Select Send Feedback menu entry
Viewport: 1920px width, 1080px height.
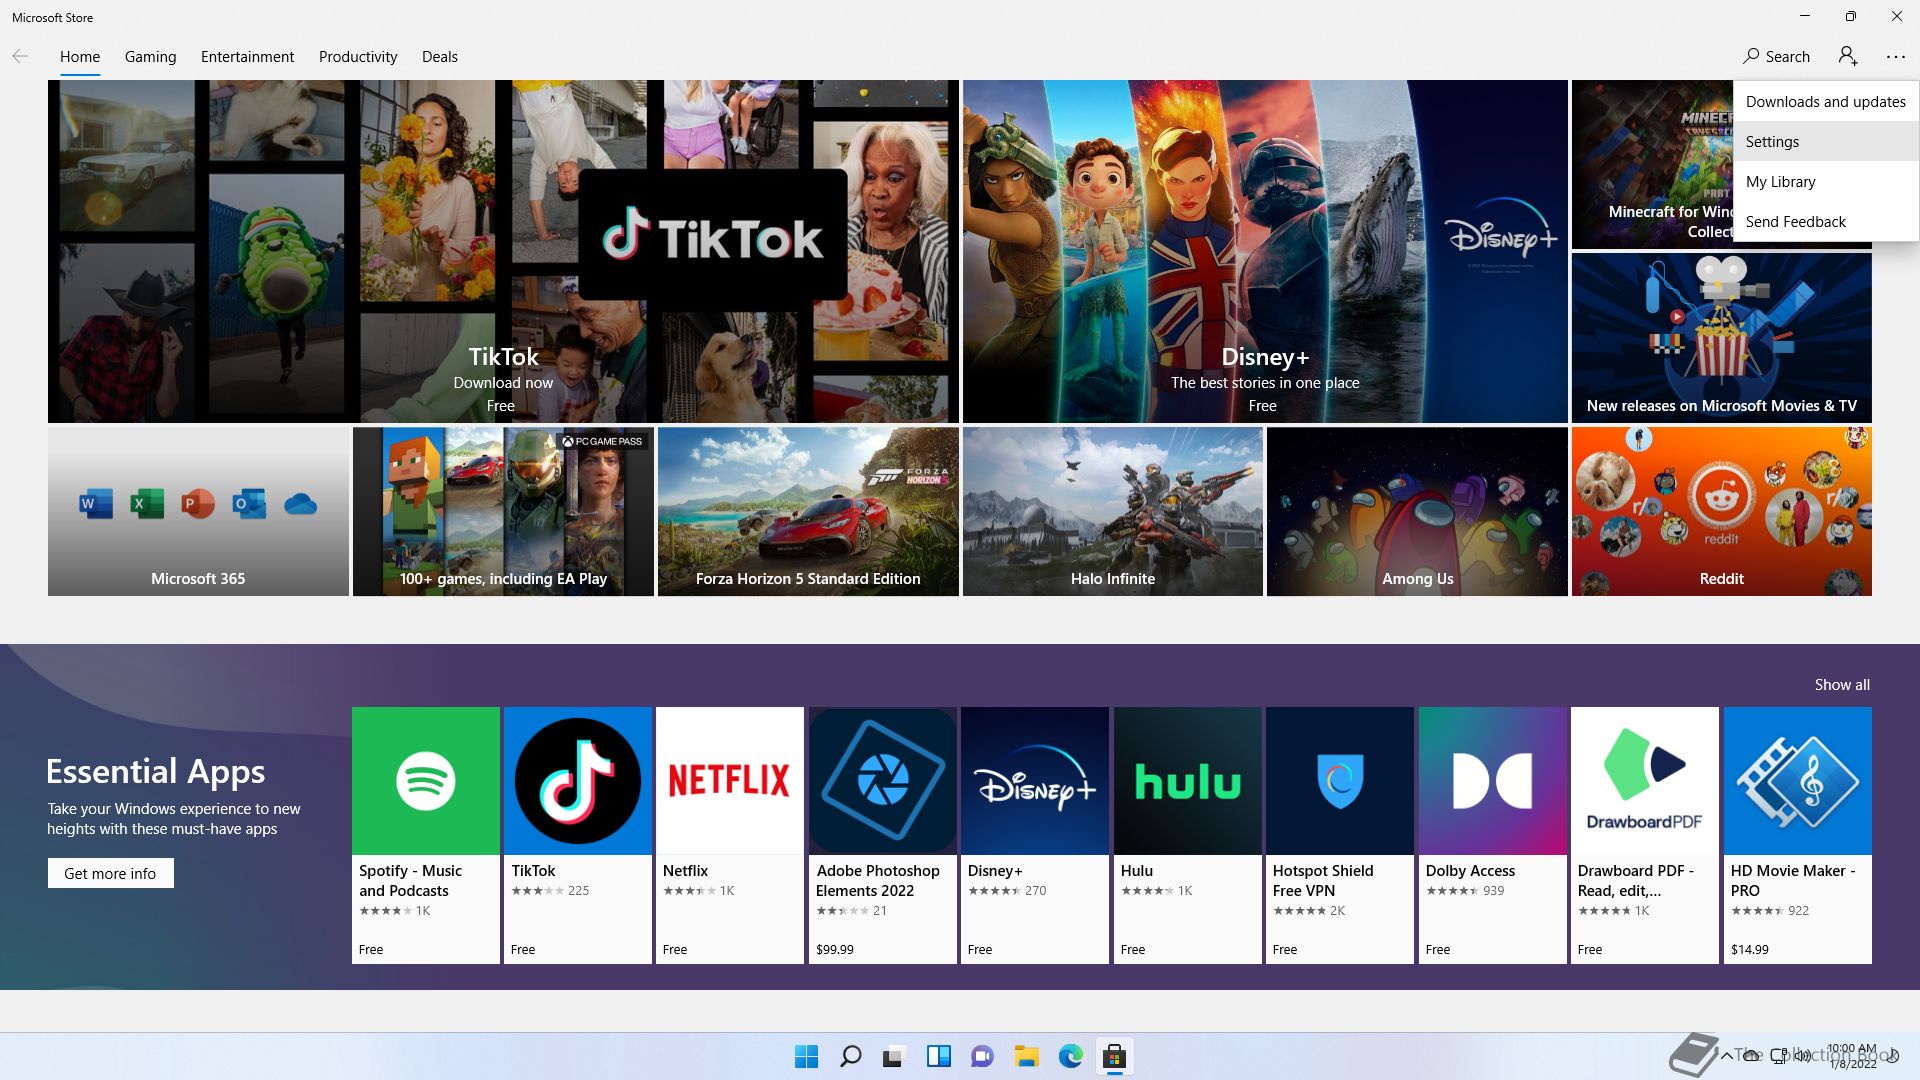(1825, 221)
